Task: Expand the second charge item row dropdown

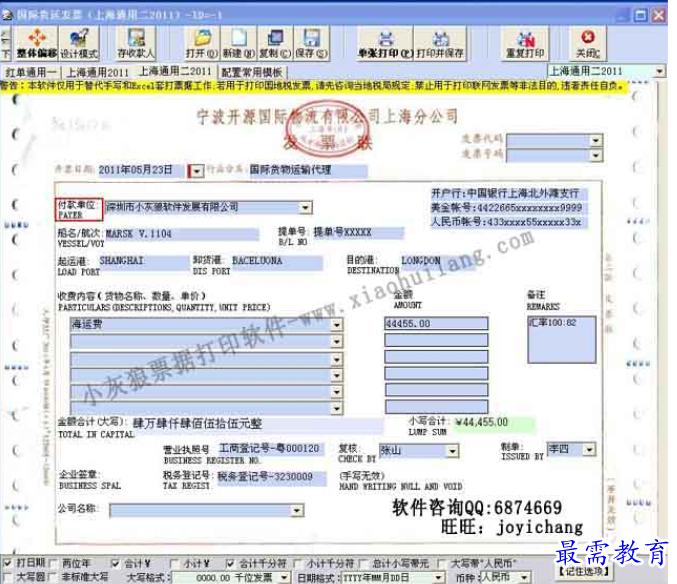Action: (x=337, y=341)
